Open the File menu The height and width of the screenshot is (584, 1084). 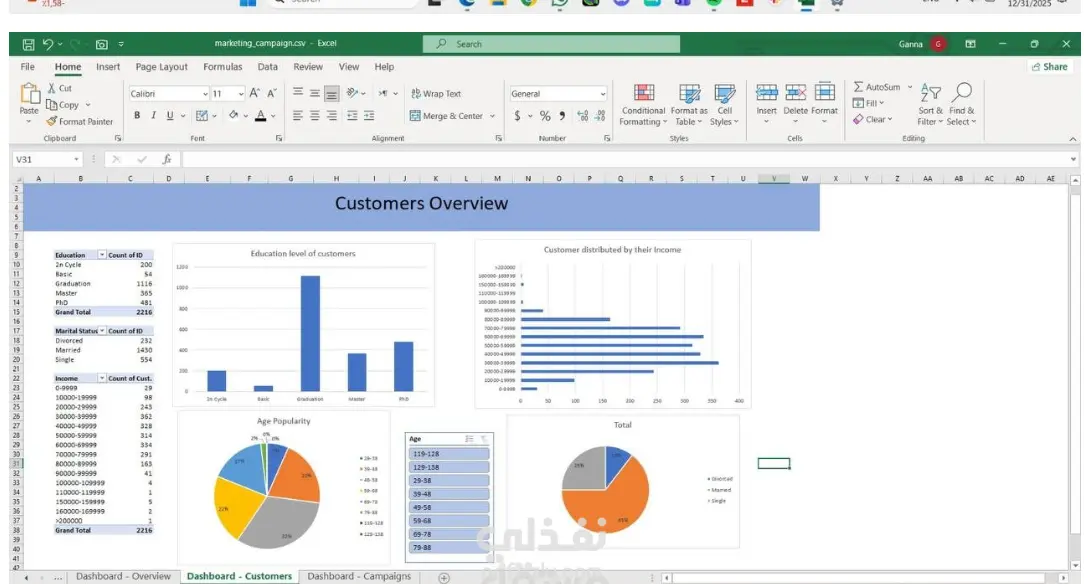coord(28,67)
